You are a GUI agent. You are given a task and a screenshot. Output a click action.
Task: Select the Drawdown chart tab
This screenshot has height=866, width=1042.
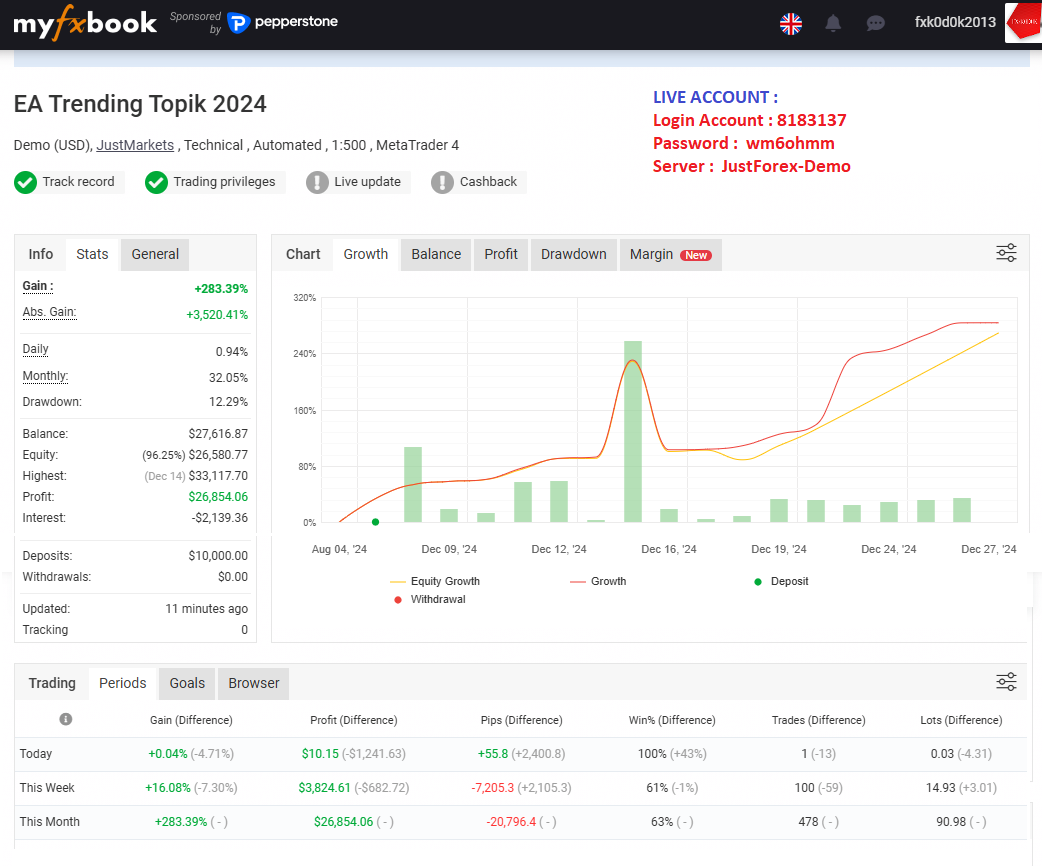click(573, 255)
